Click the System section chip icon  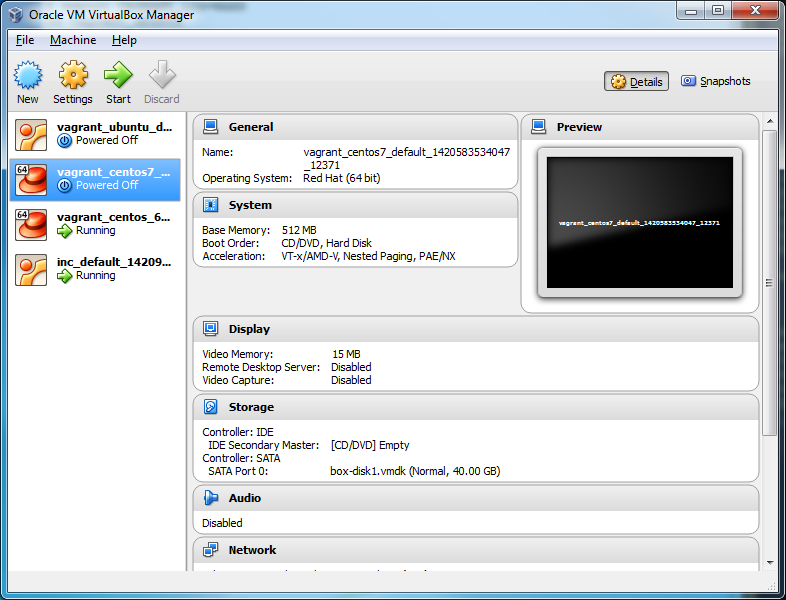tap(211, 205)
